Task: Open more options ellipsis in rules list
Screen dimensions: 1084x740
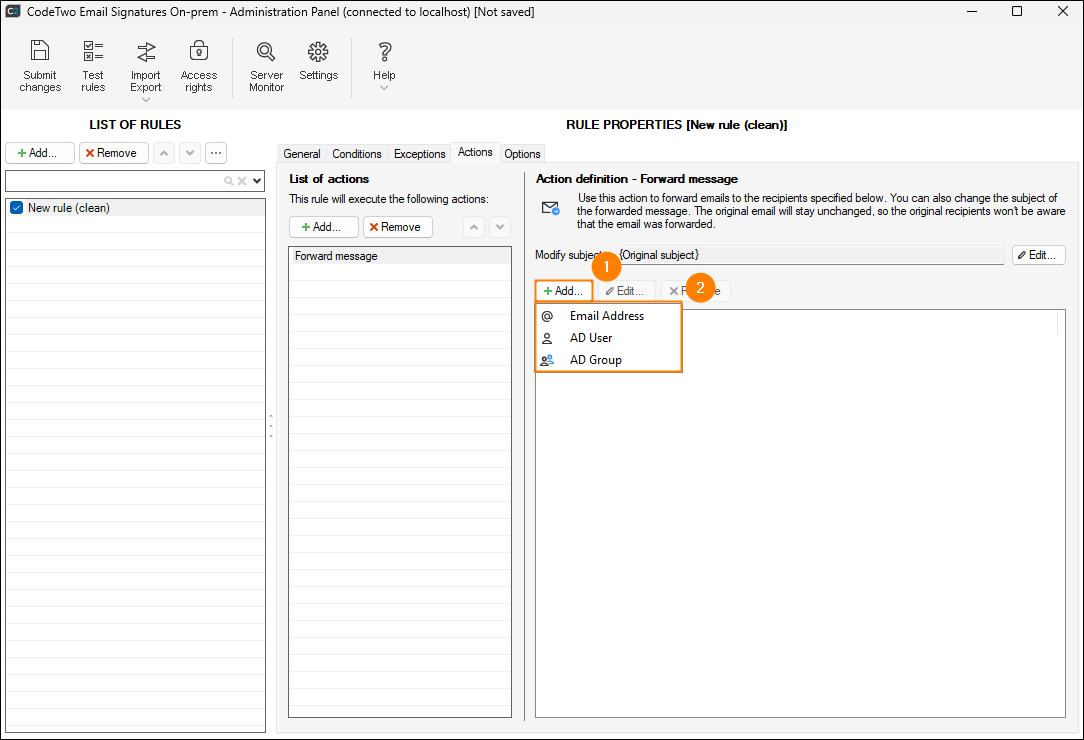Action: (x=216, y=153)
